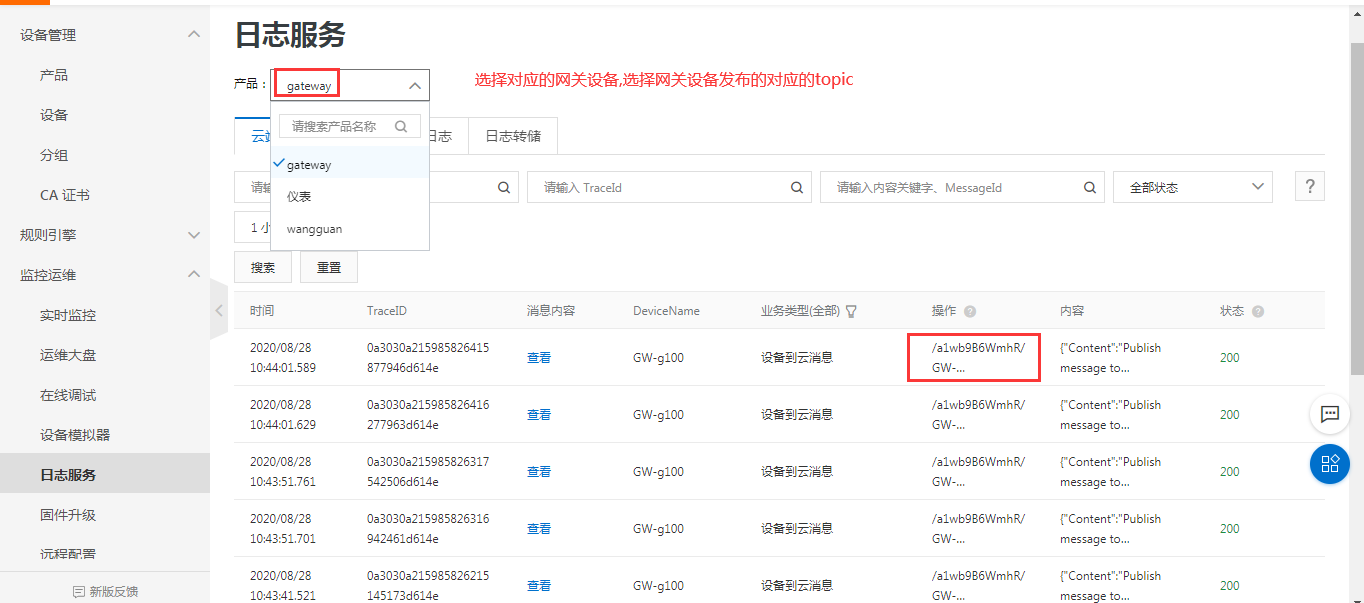Choose 仪表 from product dropdown list

(299, 197)
